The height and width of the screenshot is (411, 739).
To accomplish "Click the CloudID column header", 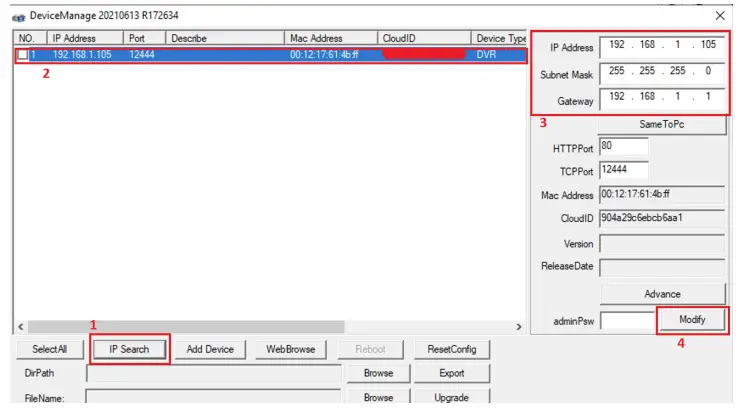I will click(424, 38).
